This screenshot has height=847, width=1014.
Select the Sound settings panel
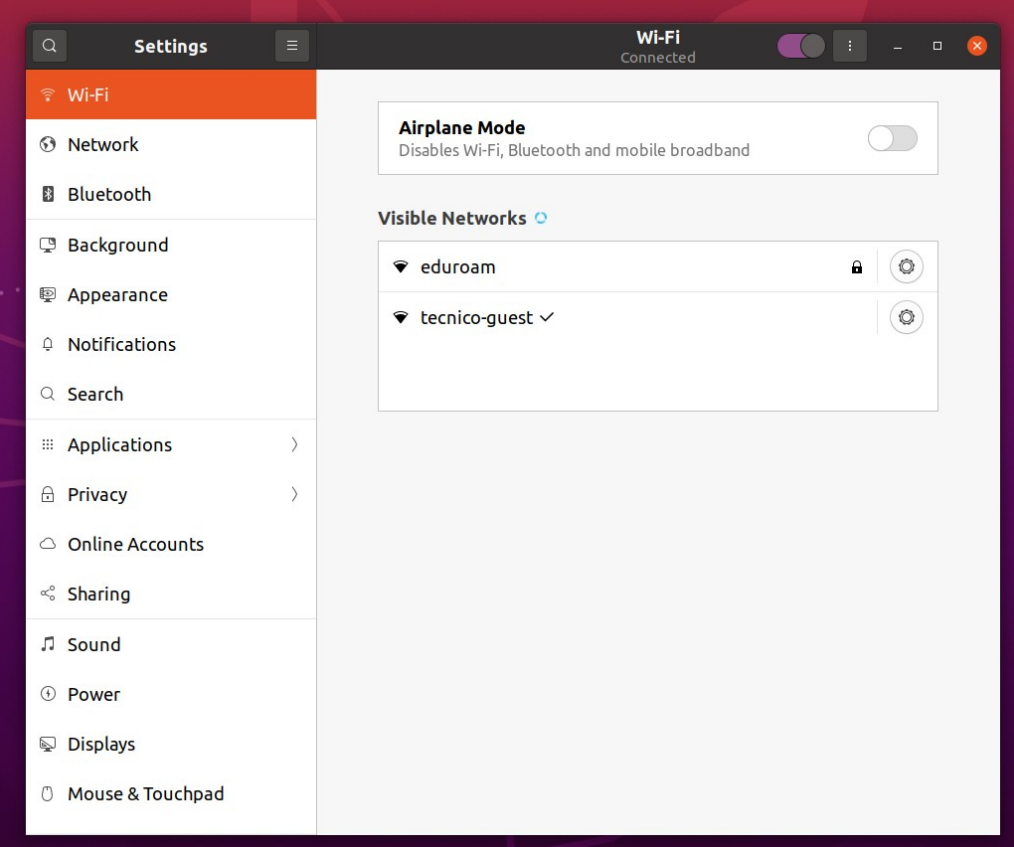click(x=171, y=644)
